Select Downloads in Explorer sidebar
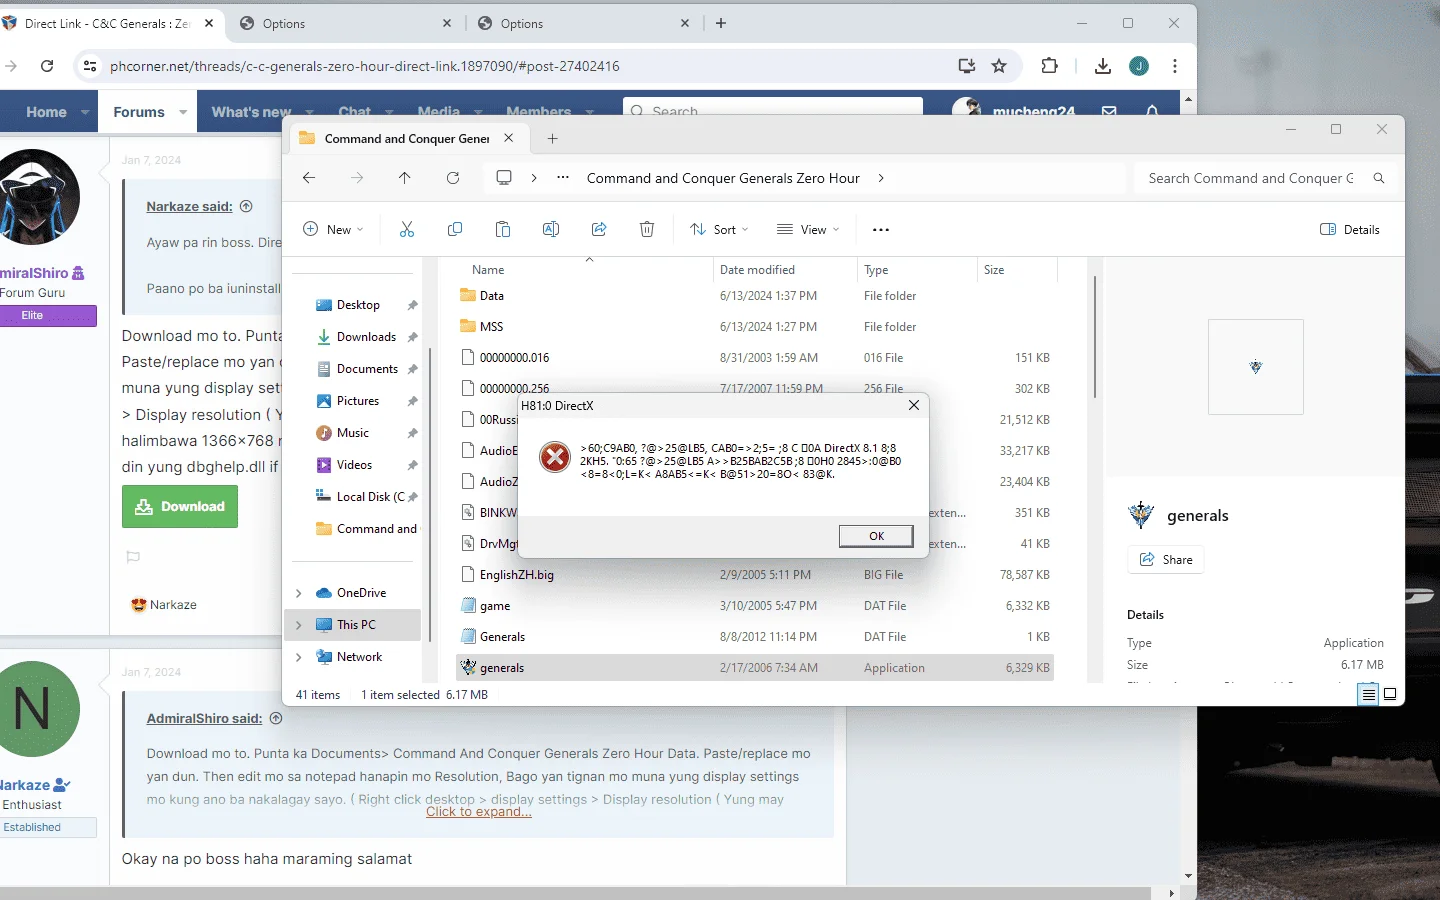Viewport: 1440px width, 900px height. pos(366,337)
